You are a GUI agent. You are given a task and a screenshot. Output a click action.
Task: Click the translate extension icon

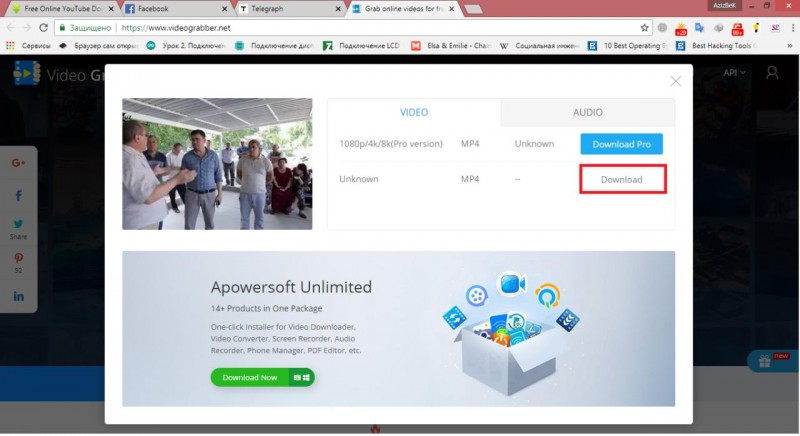coord(699,28)
